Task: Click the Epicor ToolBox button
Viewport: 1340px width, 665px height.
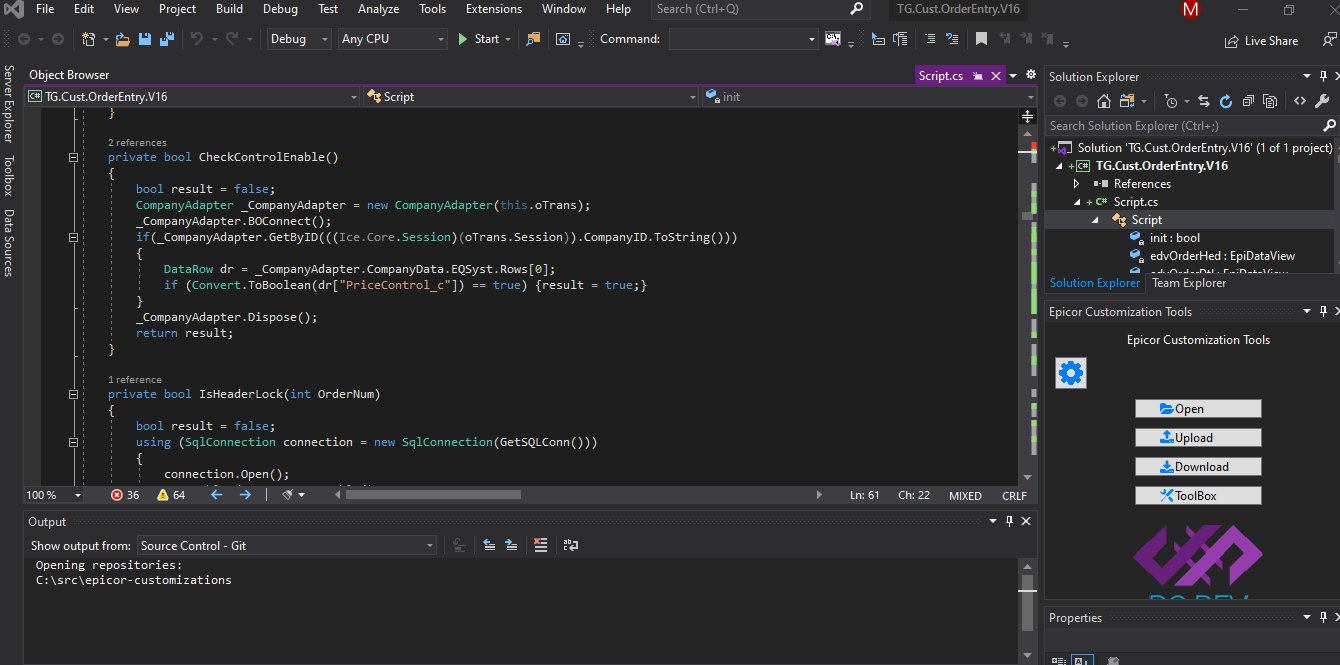Action: tap(1198, 496)
